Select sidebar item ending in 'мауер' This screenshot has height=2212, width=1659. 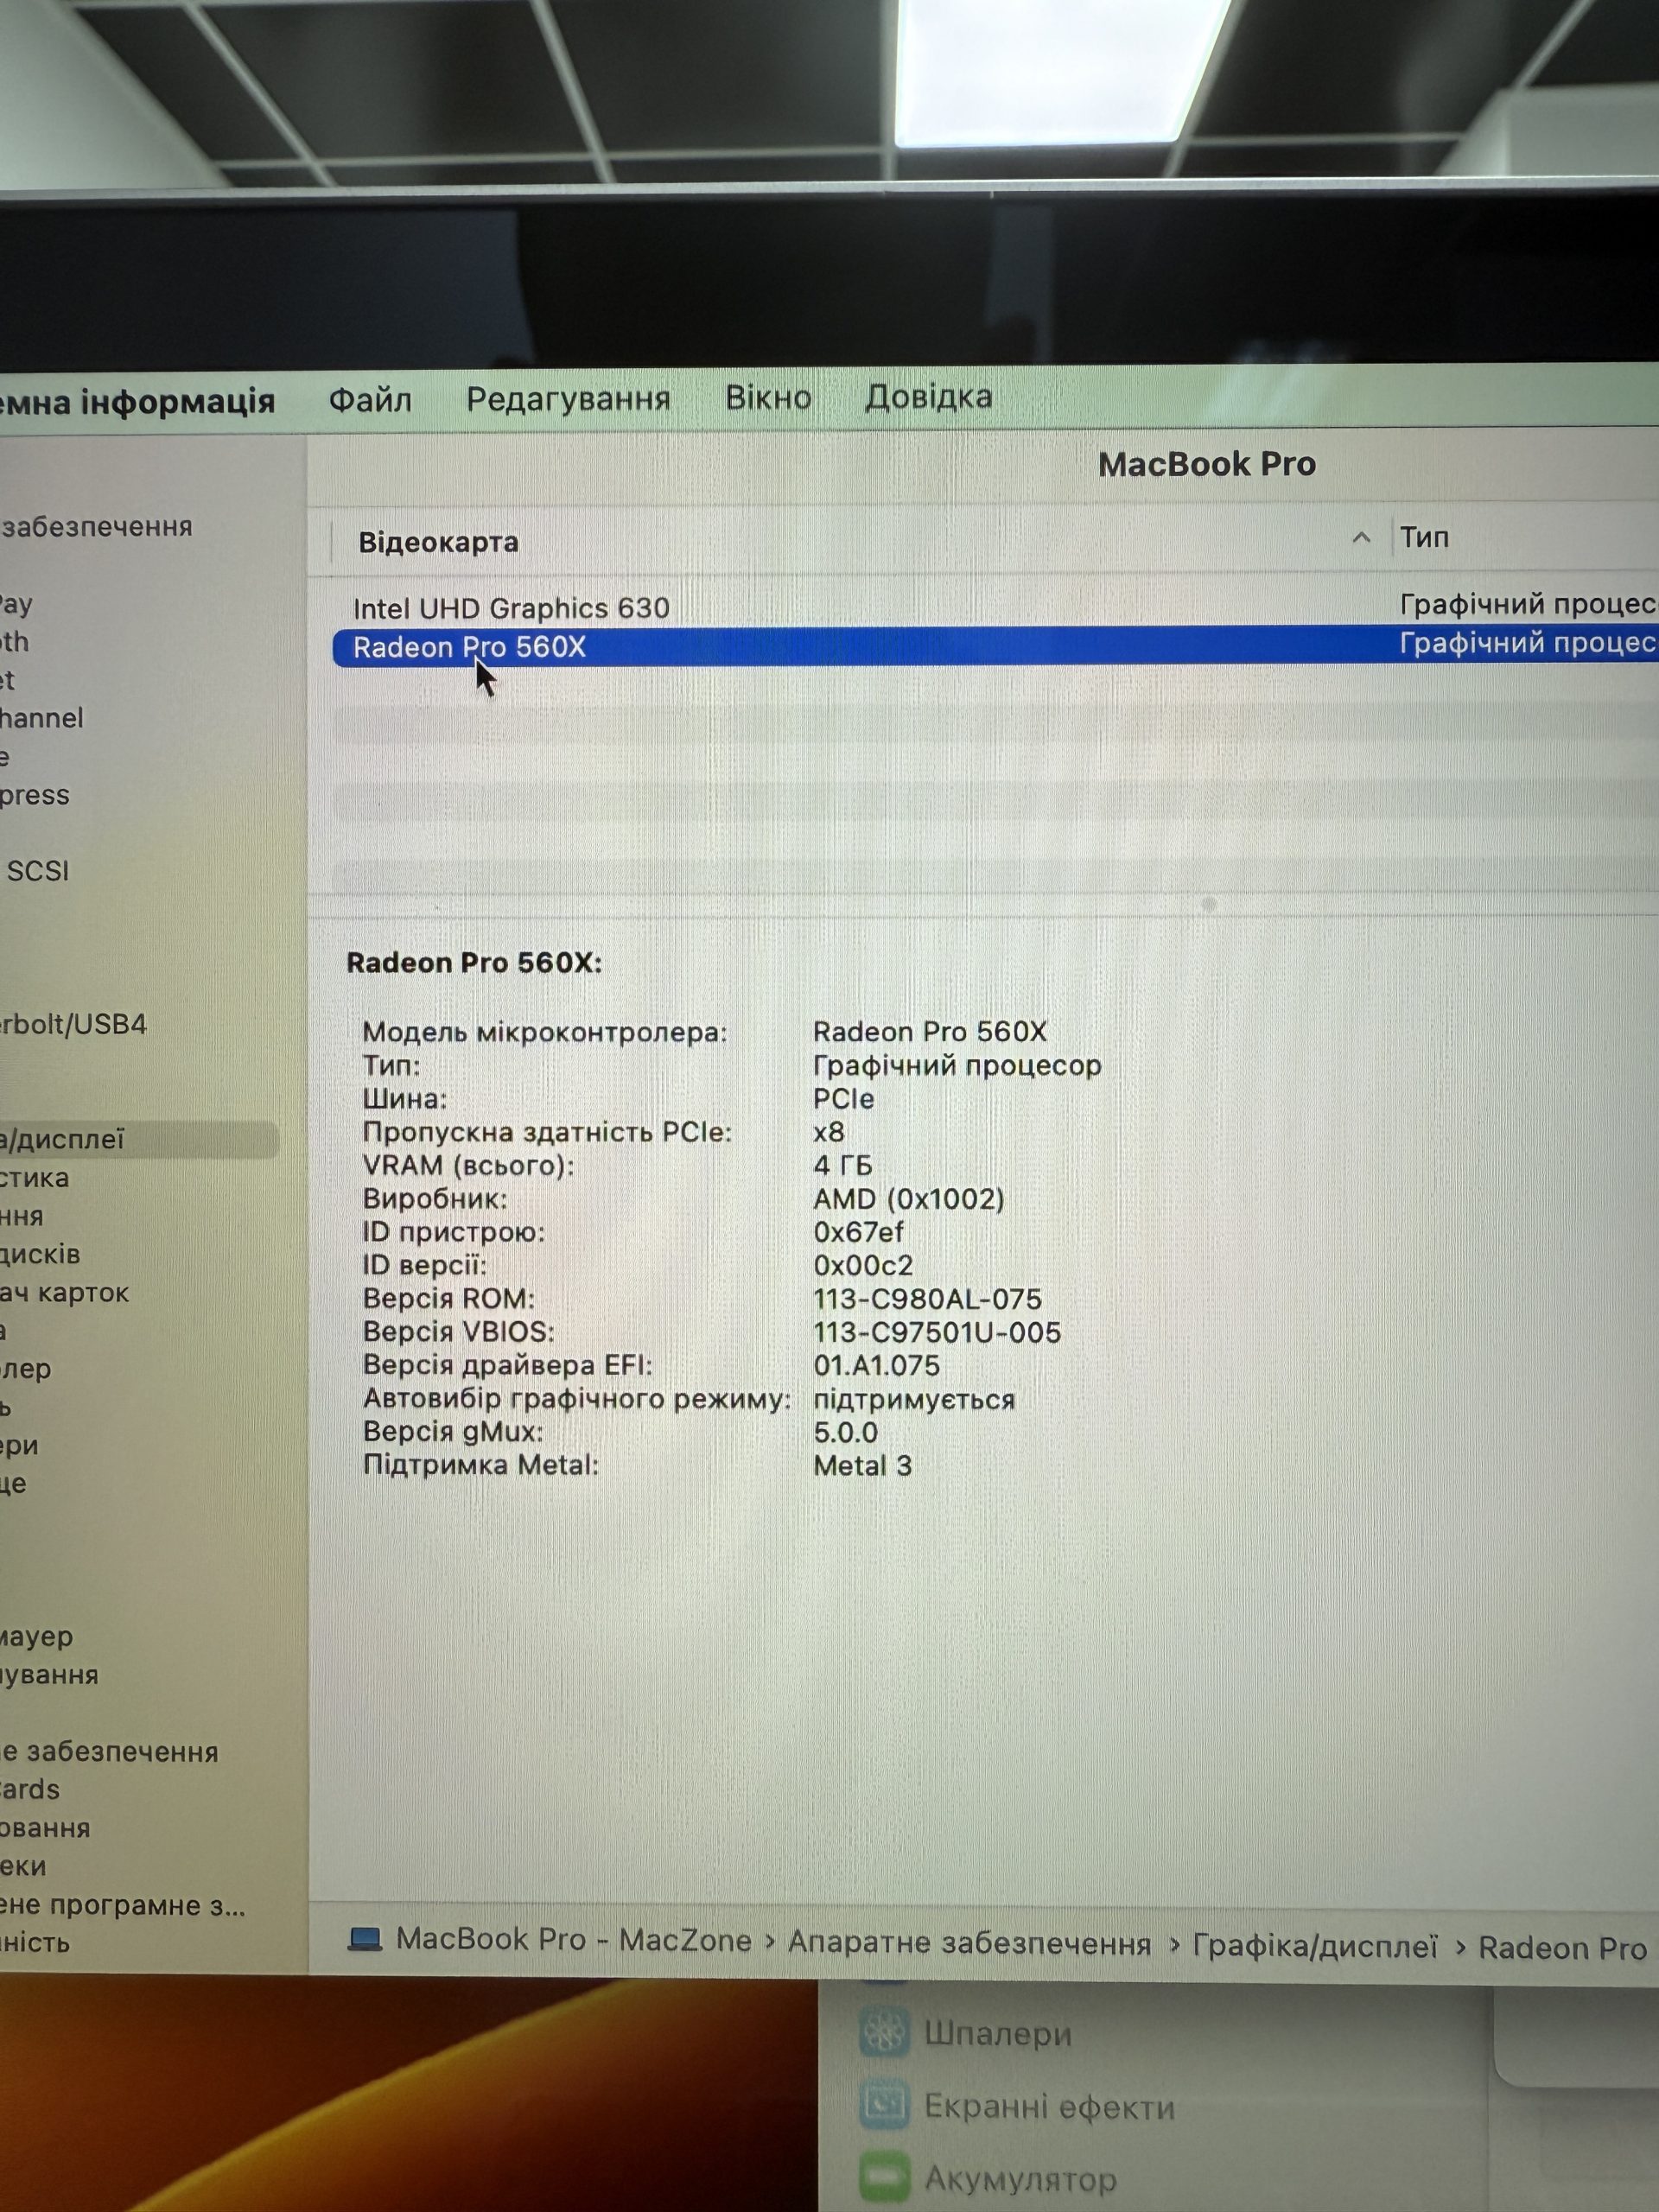click(36, 1636)
